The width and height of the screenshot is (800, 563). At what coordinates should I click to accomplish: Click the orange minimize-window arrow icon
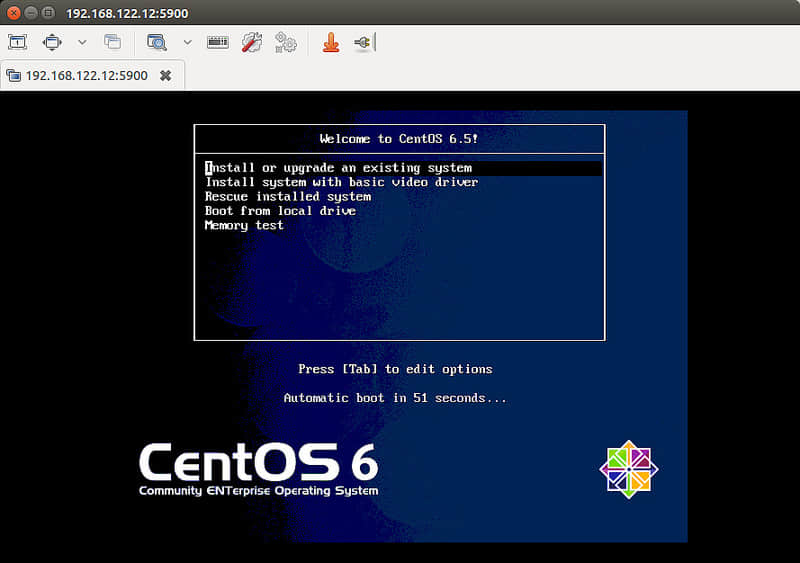tap(331, 42)
